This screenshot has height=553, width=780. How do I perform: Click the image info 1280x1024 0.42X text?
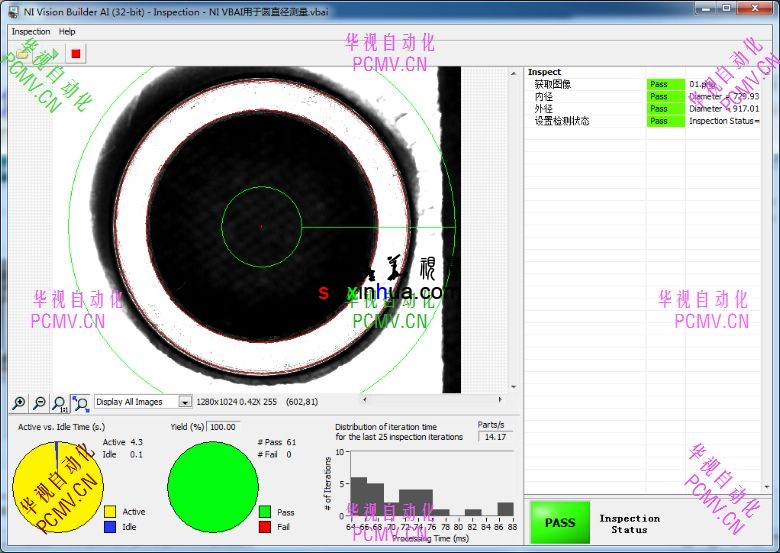[x=236, y=401]
